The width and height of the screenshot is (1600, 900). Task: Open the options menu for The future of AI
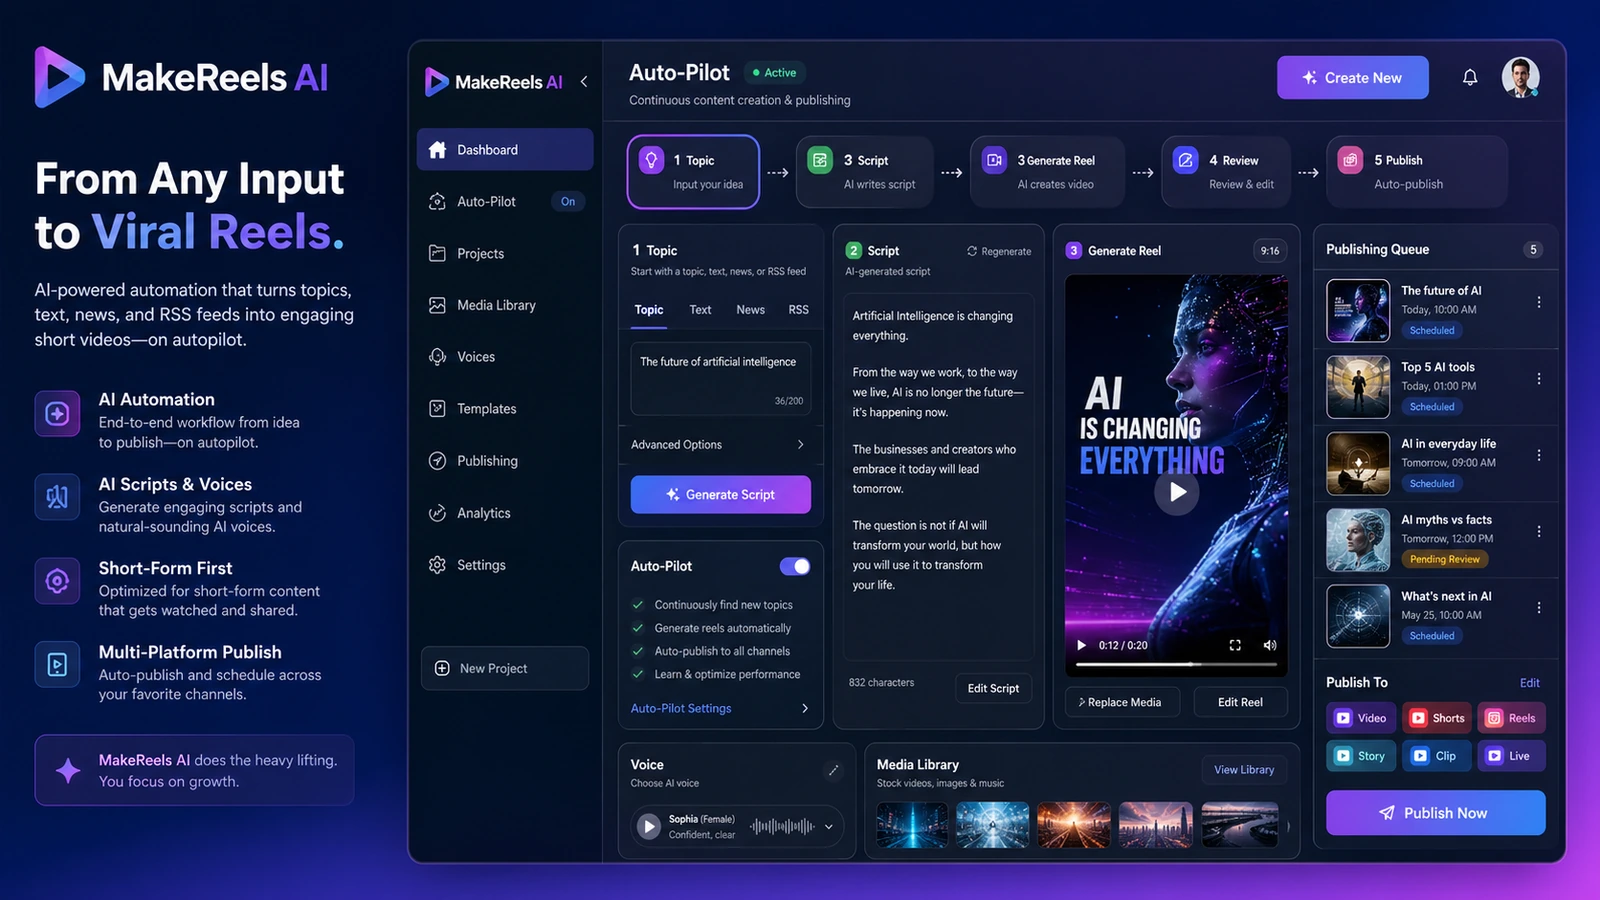1539,302
